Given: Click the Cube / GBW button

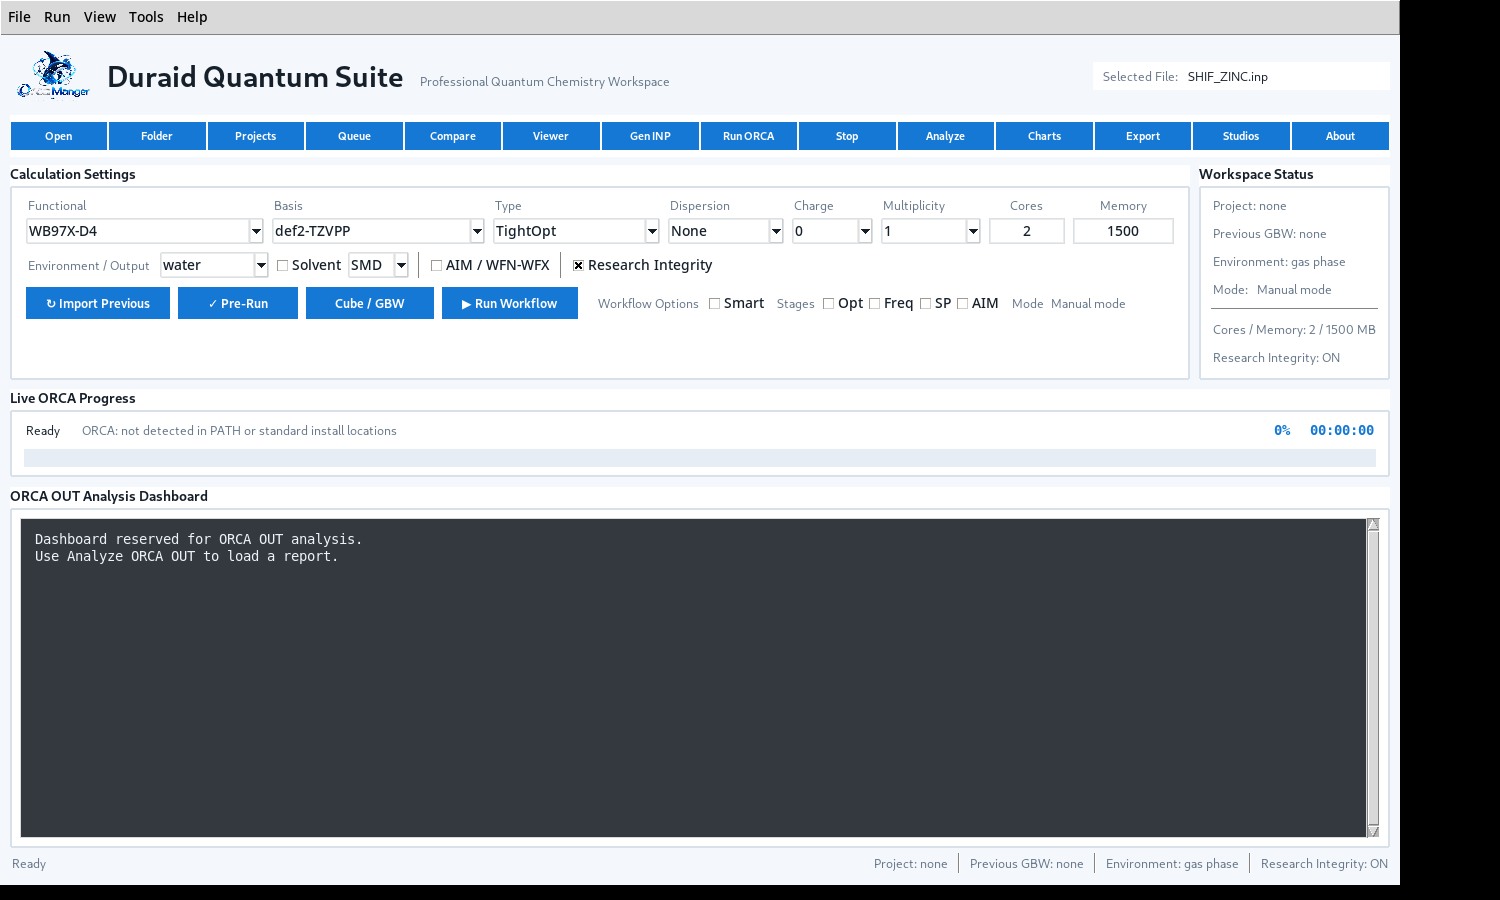Looking at the screenshot, I should tap(370, 303).
